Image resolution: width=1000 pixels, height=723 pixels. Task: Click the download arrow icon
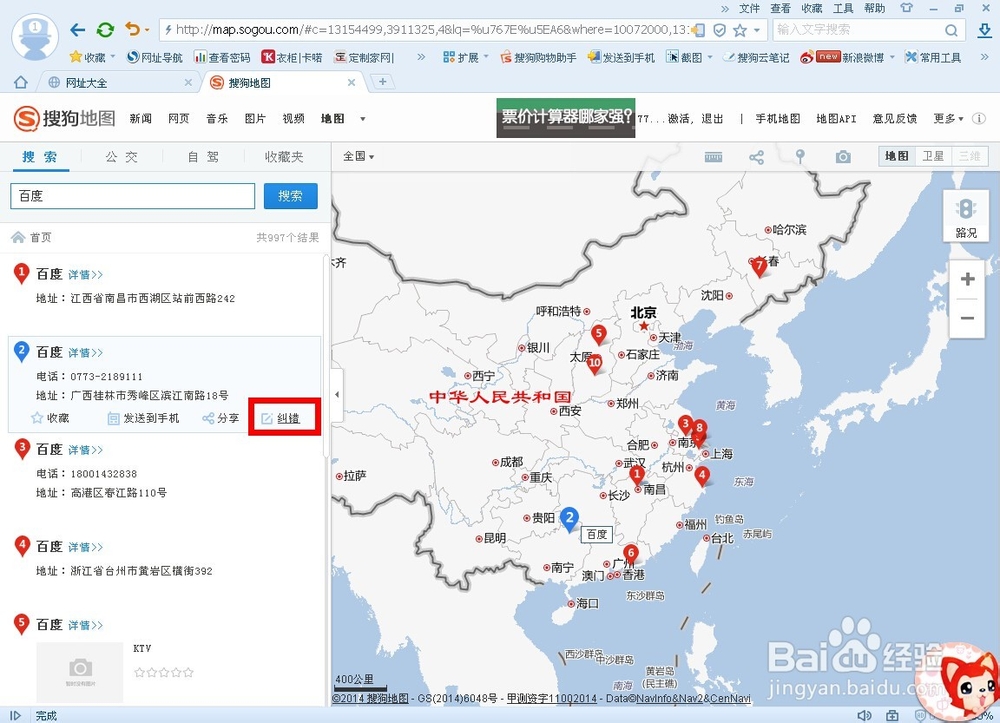tap(984, 29)
